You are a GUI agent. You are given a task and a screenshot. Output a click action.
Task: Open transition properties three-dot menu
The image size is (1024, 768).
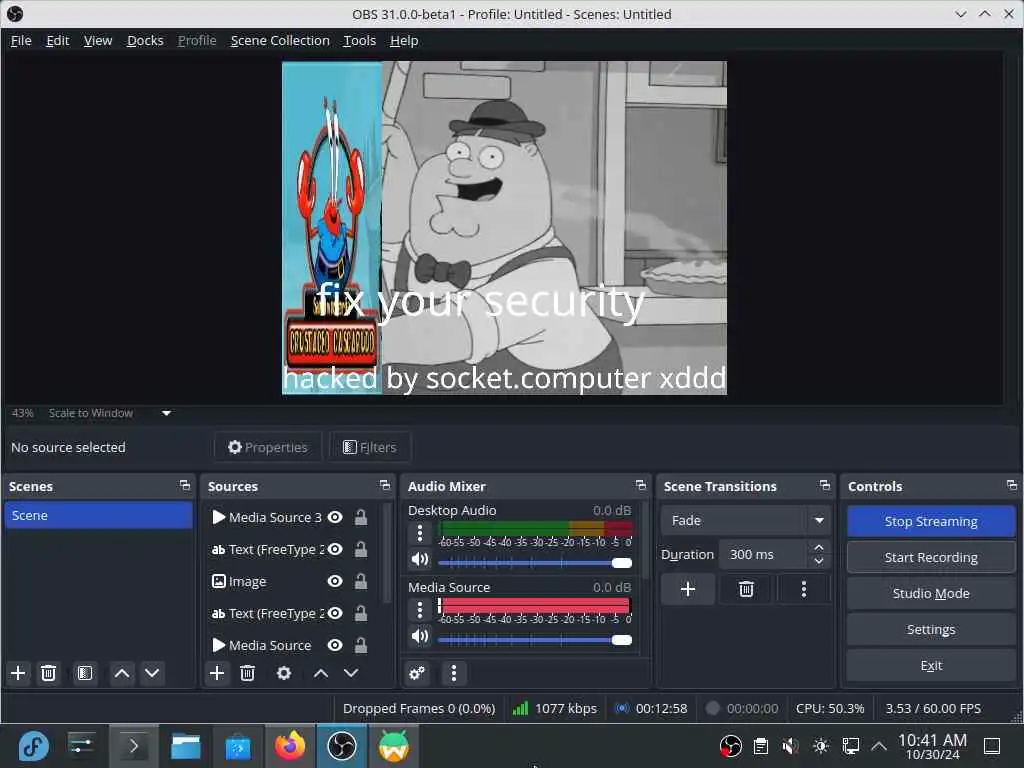click(804, 590)
